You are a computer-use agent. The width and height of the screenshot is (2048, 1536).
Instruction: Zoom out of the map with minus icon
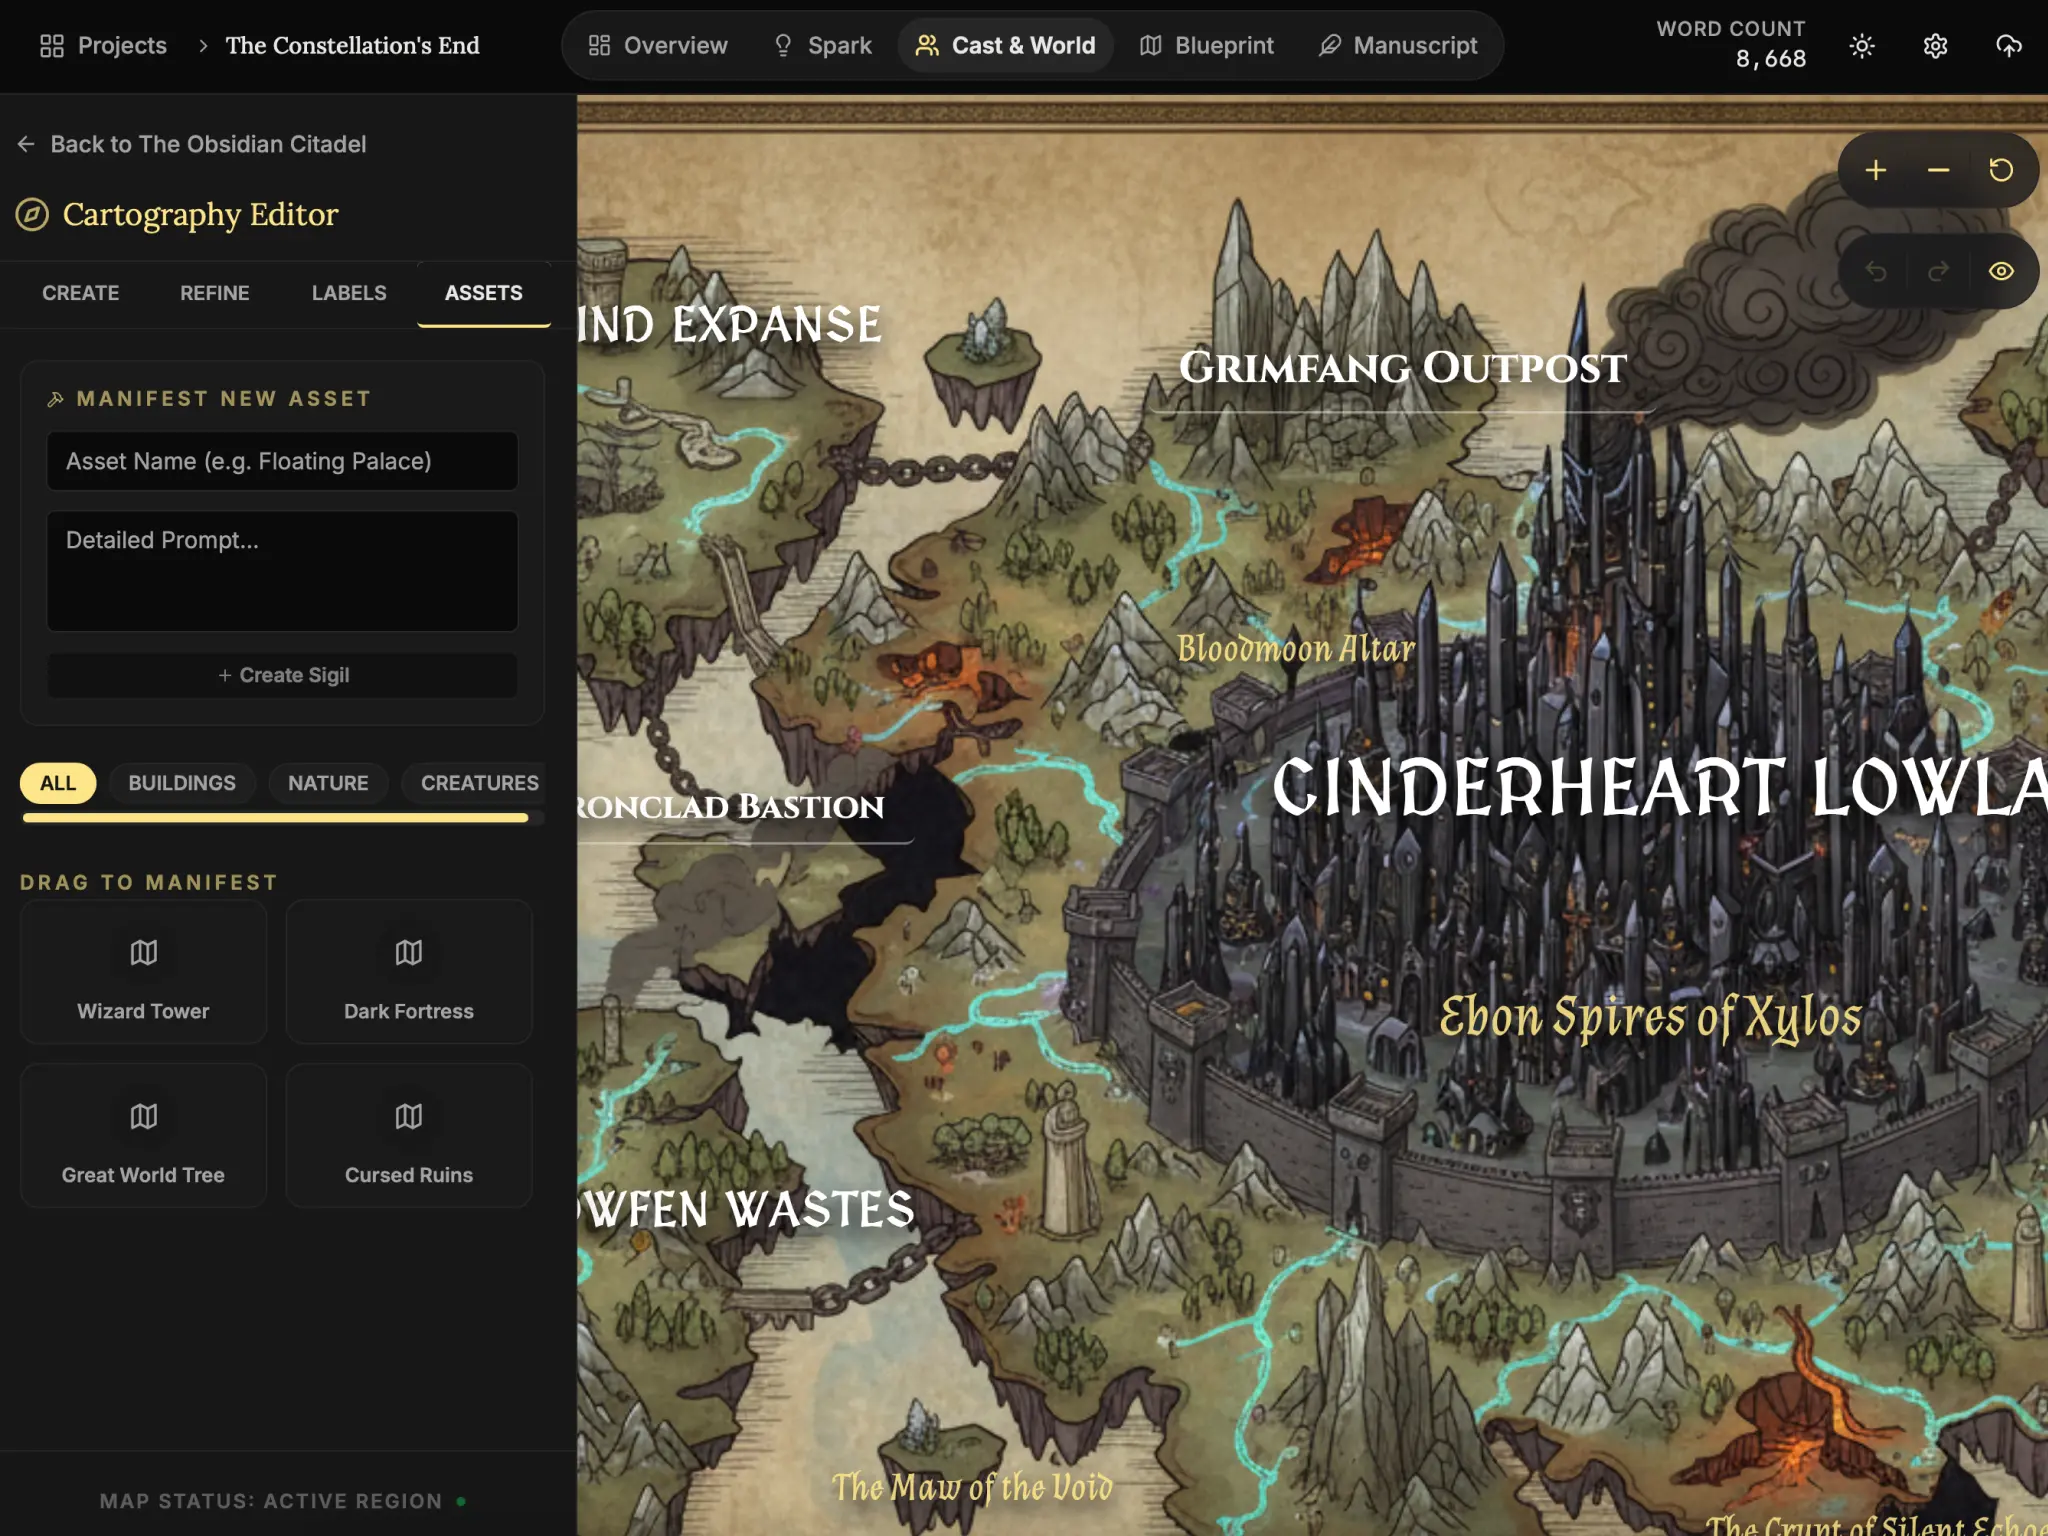pos(1938,171)
